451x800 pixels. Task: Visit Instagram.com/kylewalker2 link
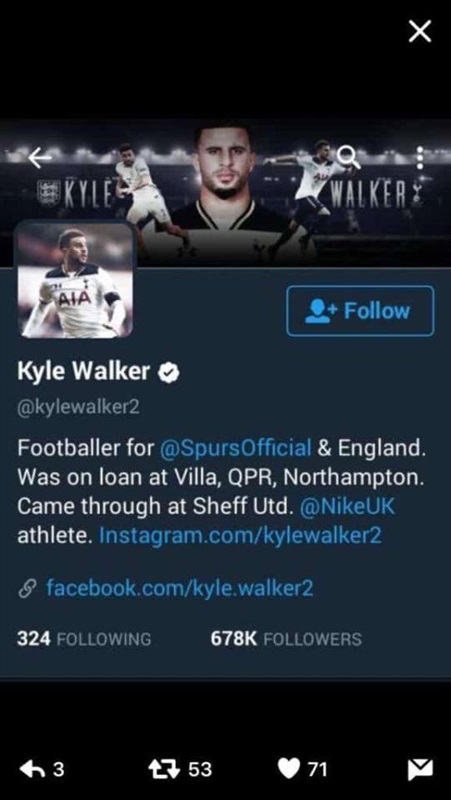coord(240,536)
